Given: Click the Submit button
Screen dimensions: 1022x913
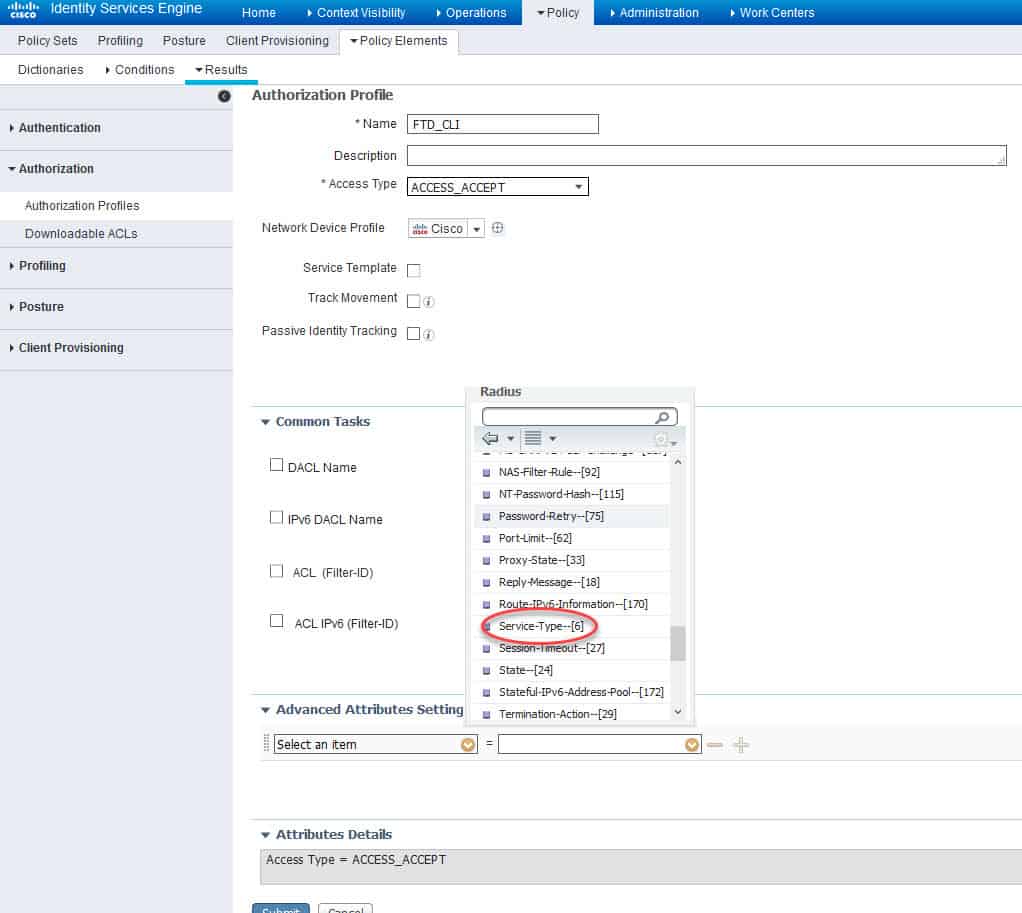Looking at the screenshot, I should 281,908.
